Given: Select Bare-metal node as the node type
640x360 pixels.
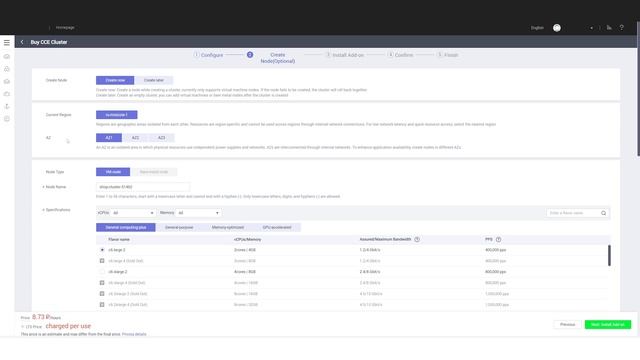Looking at the screenshot, I should click(153, 172).
